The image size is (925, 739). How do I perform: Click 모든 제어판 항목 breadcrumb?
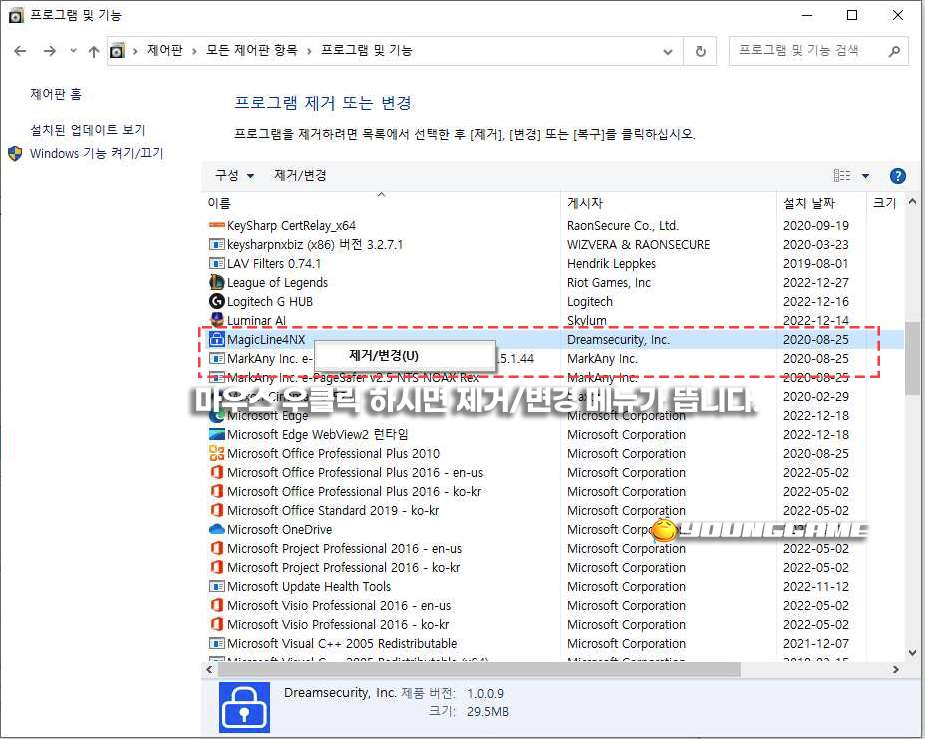tap(251, 51)
